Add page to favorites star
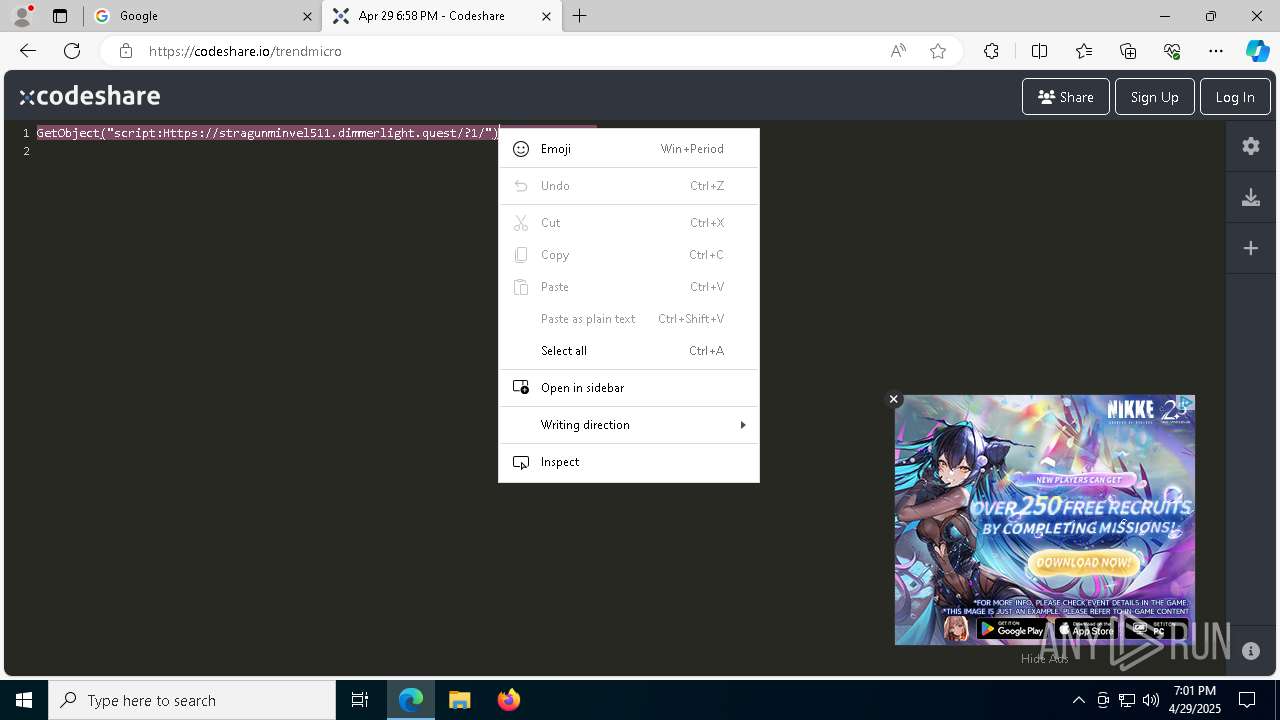Screen dimensions: 1280x720 coord(938,51)
